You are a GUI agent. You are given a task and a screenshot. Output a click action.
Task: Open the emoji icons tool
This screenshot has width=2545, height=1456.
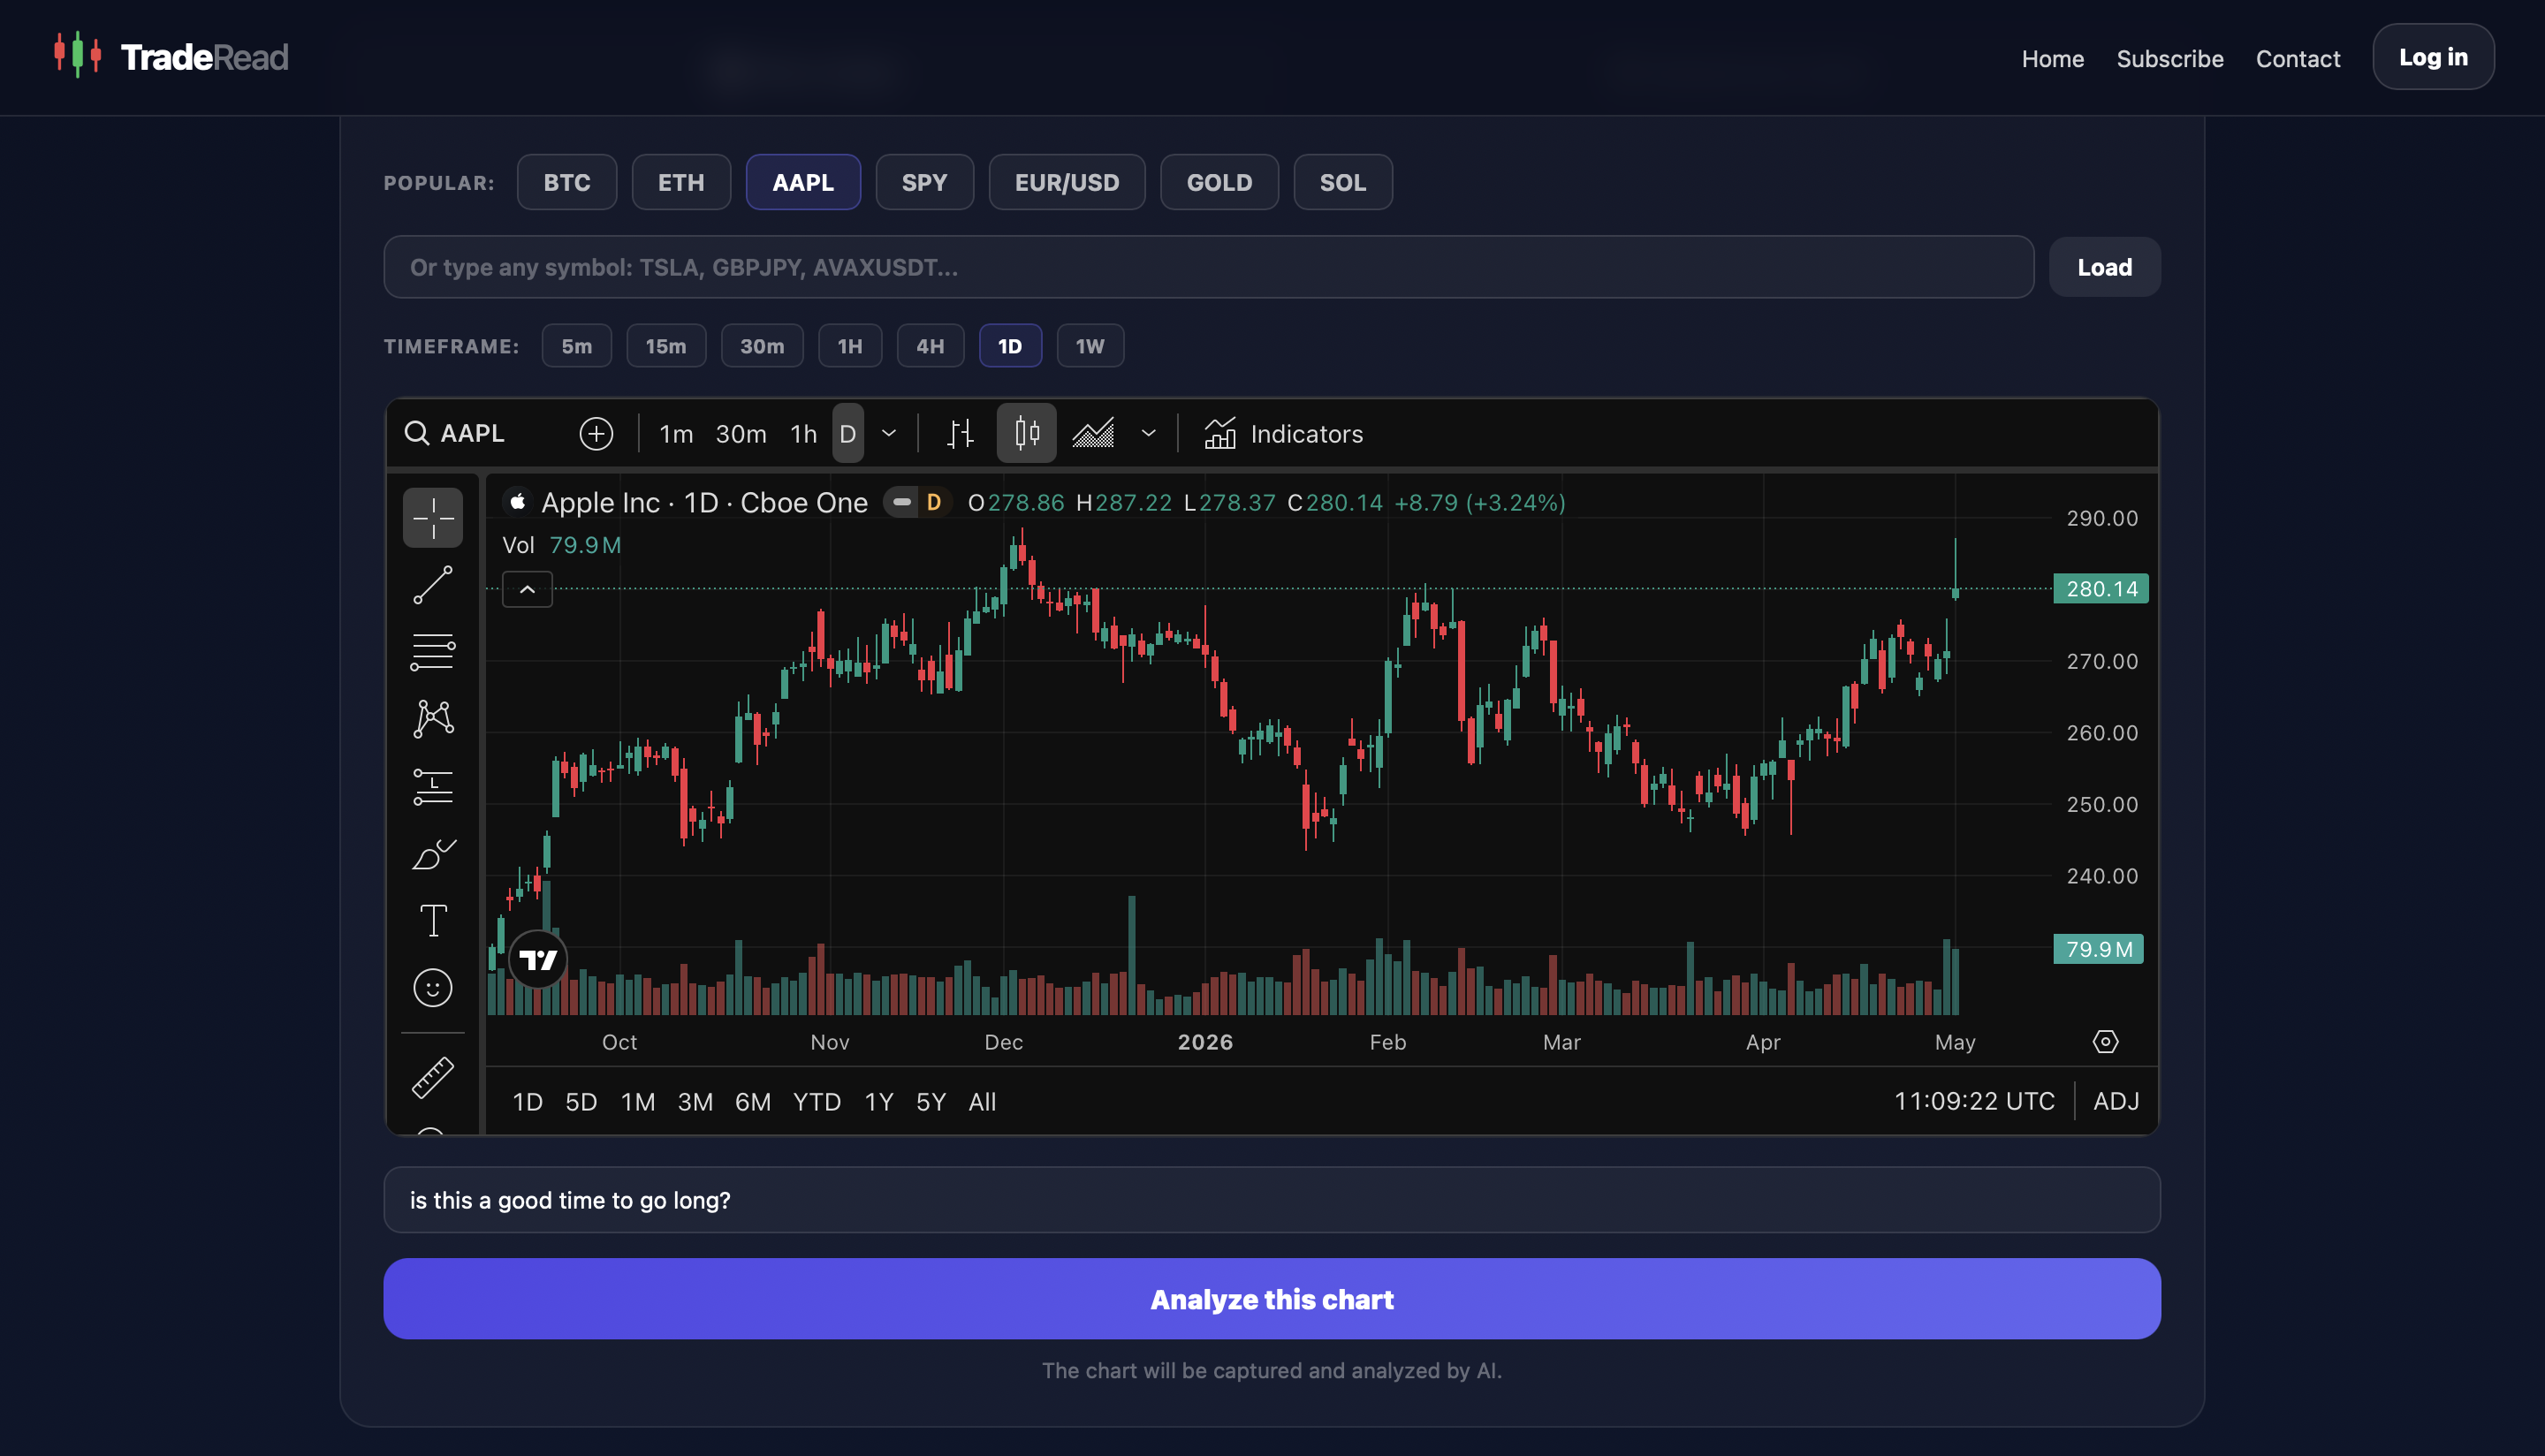coord(433,988)
